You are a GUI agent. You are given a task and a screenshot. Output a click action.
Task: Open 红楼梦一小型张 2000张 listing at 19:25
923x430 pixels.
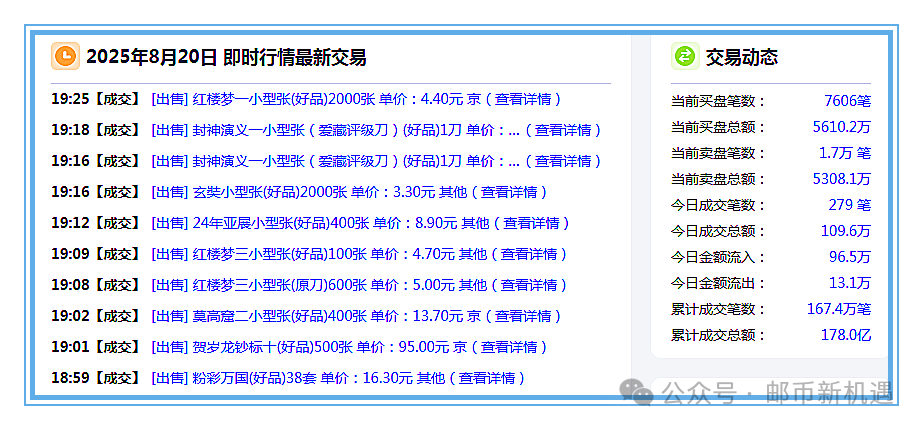click(x=269, y=99)
